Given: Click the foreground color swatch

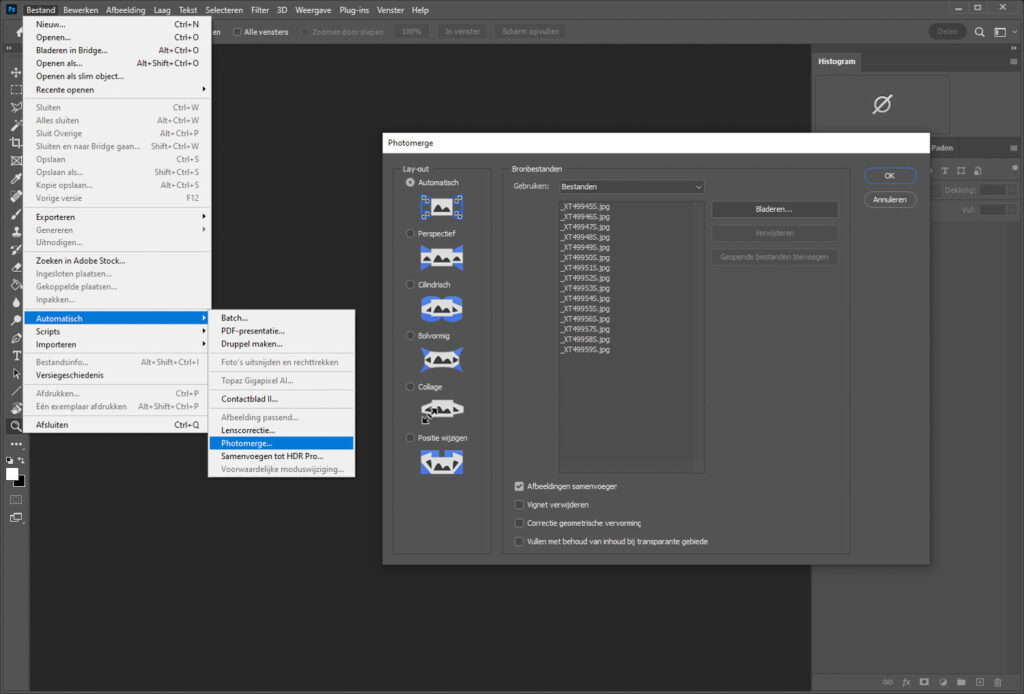Looking at the screenshot, I should [x=12, y=475].
